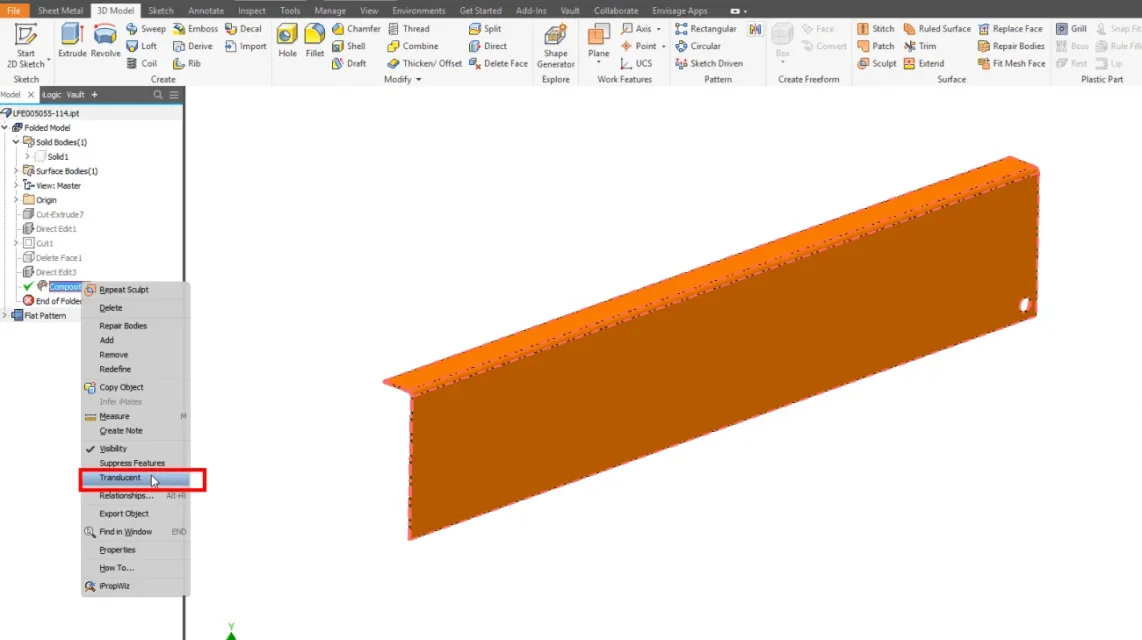Image resolution: width=1142 pixels, height=640 pixels.
Task: Pick the Draft tool
Action: coord(350,63)
